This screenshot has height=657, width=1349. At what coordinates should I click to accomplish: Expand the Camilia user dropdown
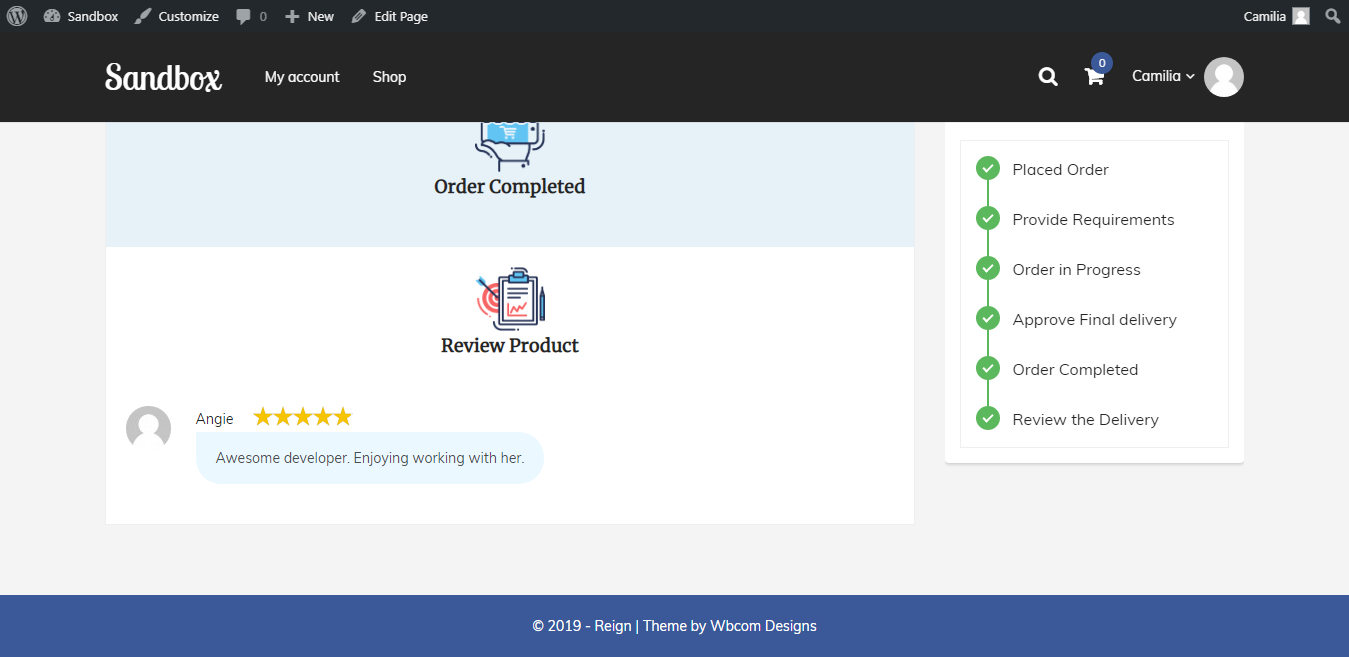(1163, 76)
